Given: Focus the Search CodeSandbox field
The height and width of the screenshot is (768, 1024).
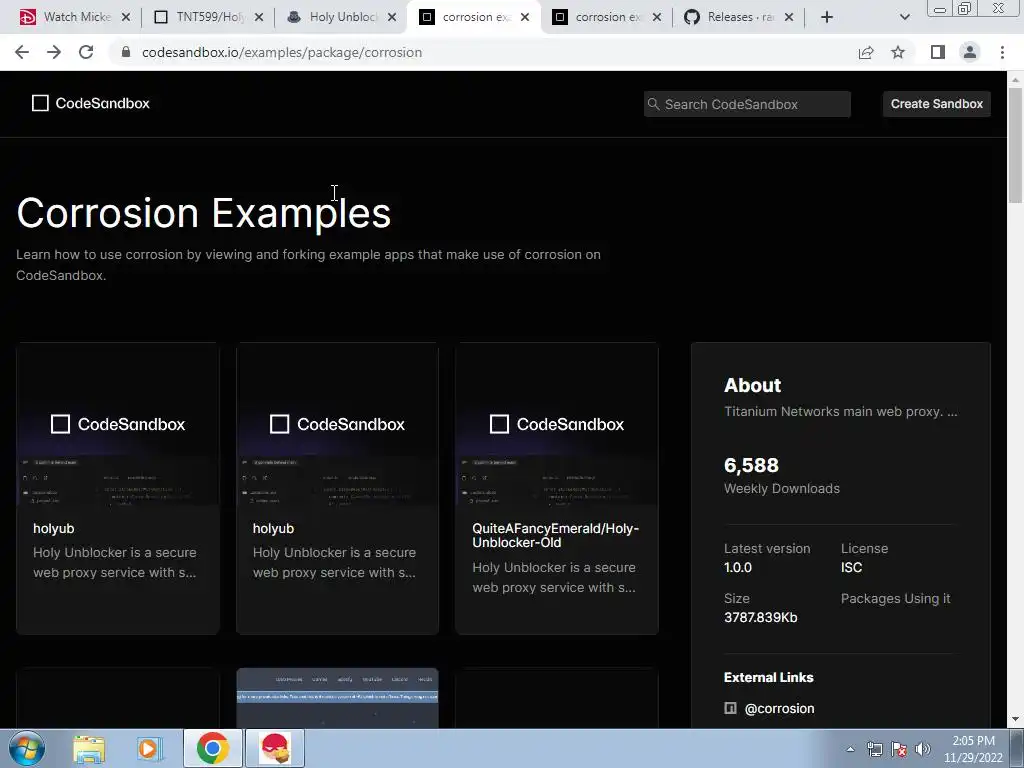Looking at the screenshot, I should [x=747, y=104].
